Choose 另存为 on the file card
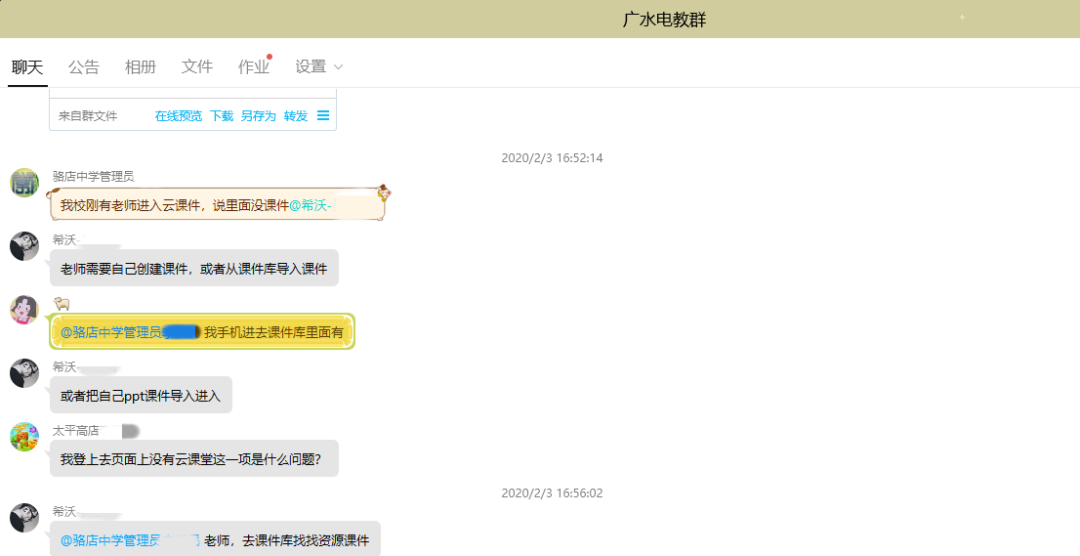 click(258, 116)
